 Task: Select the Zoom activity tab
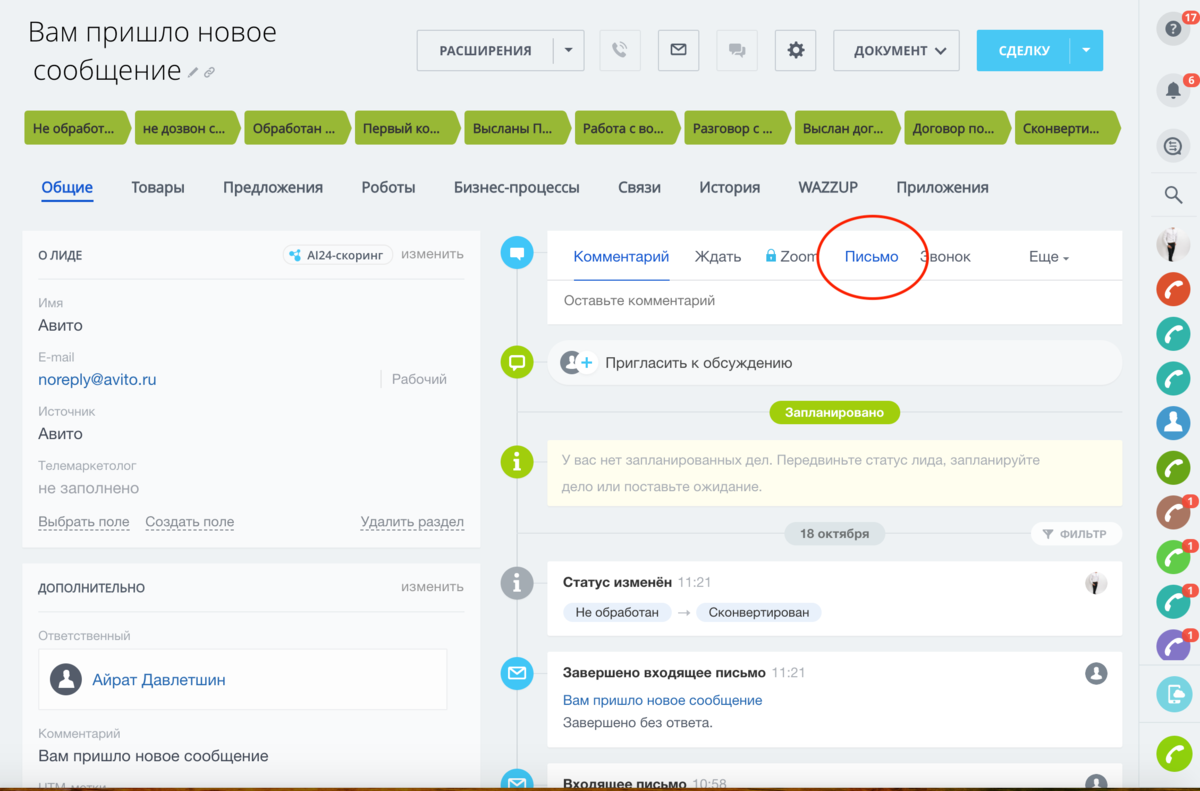click(x=792, y=257)
